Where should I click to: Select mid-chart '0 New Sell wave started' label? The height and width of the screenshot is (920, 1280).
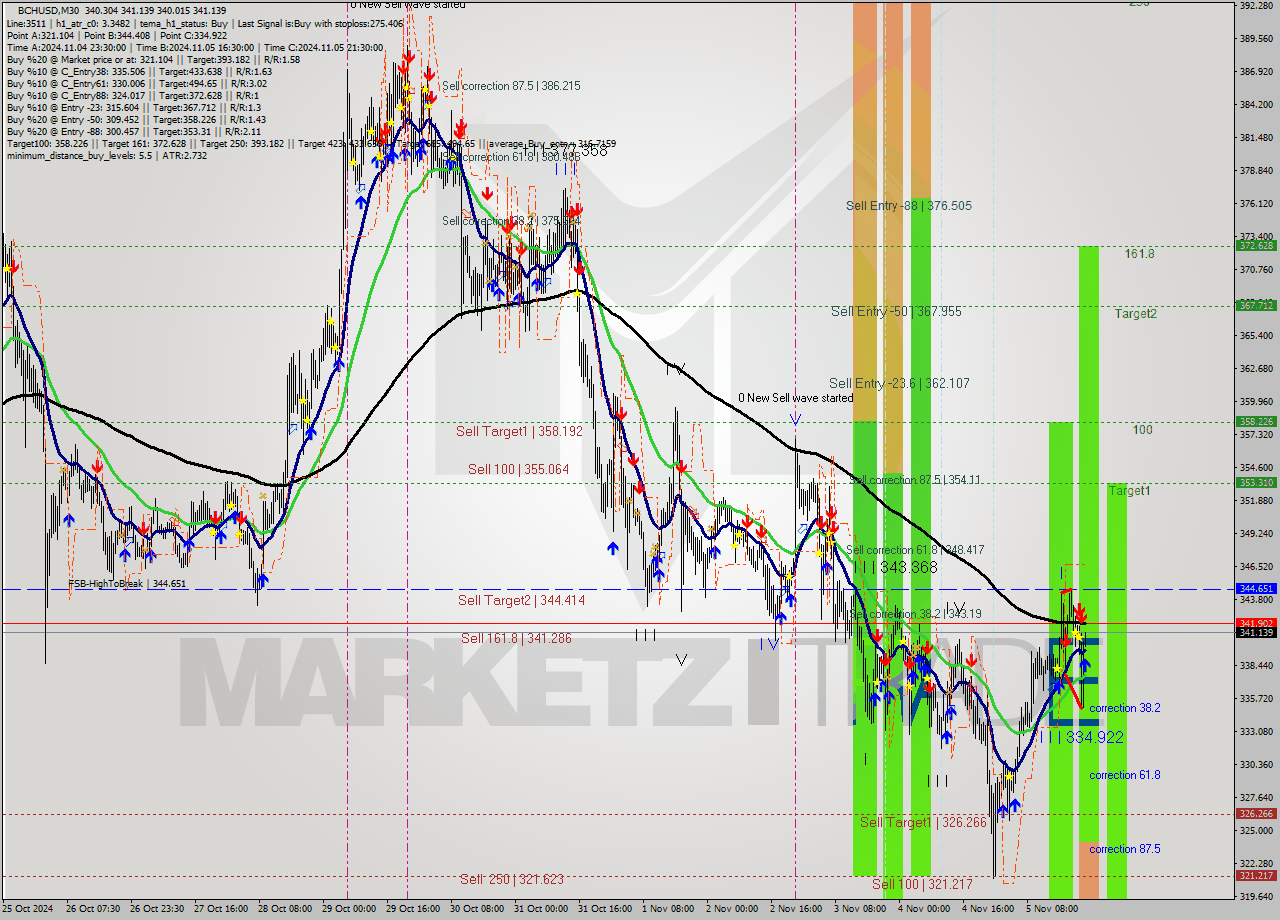(796, 398)
